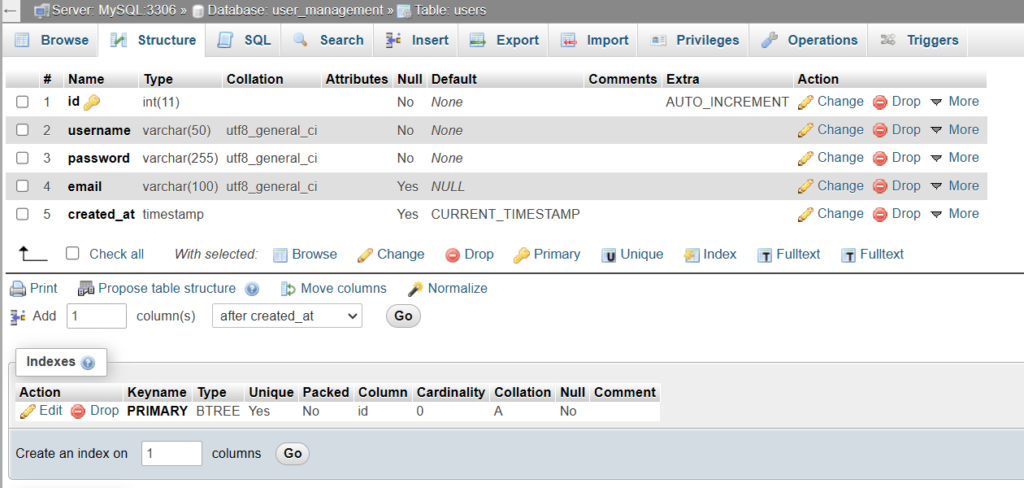Click the red Drop icon for username
Image resolution: width=1024 pixels, height=488 pixels.
point(880,130)
